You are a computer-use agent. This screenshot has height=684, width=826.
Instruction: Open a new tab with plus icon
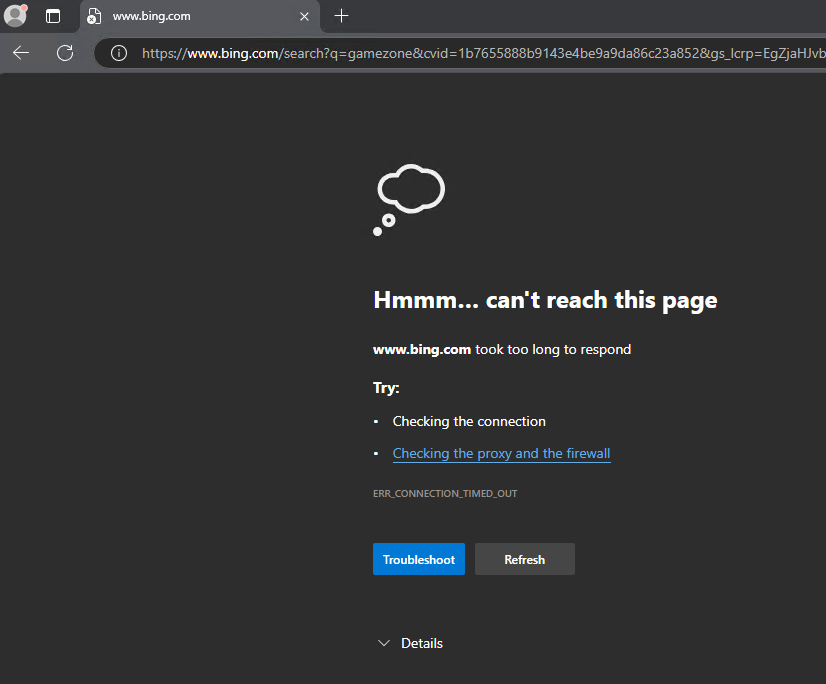click(341, 16)
